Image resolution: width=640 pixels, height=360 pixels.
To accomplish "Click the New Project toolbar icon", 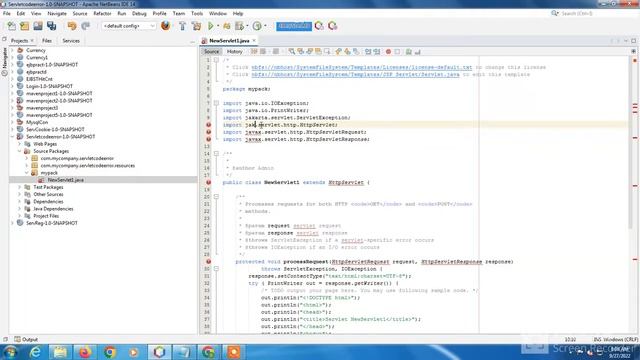I will (24, 26).
